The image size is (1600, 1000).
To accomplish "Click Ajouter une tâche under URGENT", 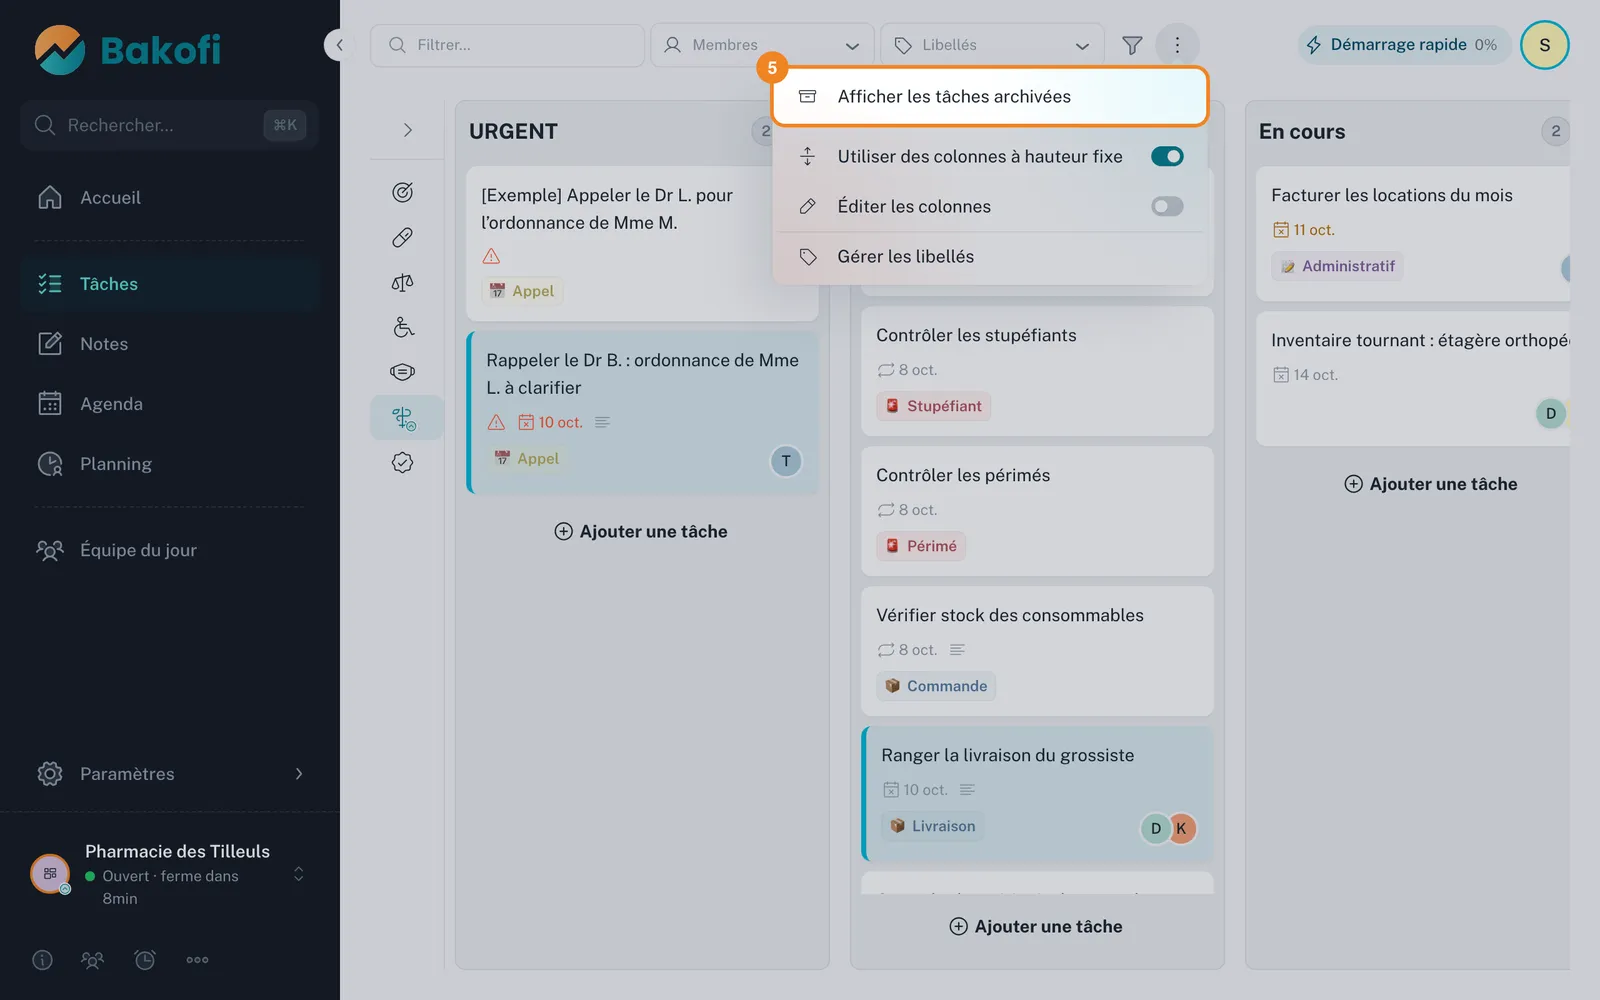I will tap(642, 532).
